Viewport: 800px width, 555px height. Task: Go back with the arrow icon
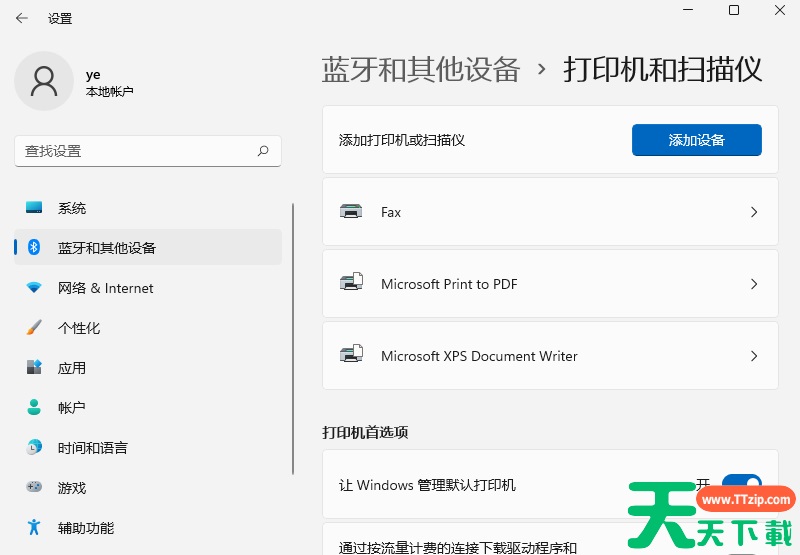(x=21, y=18)
